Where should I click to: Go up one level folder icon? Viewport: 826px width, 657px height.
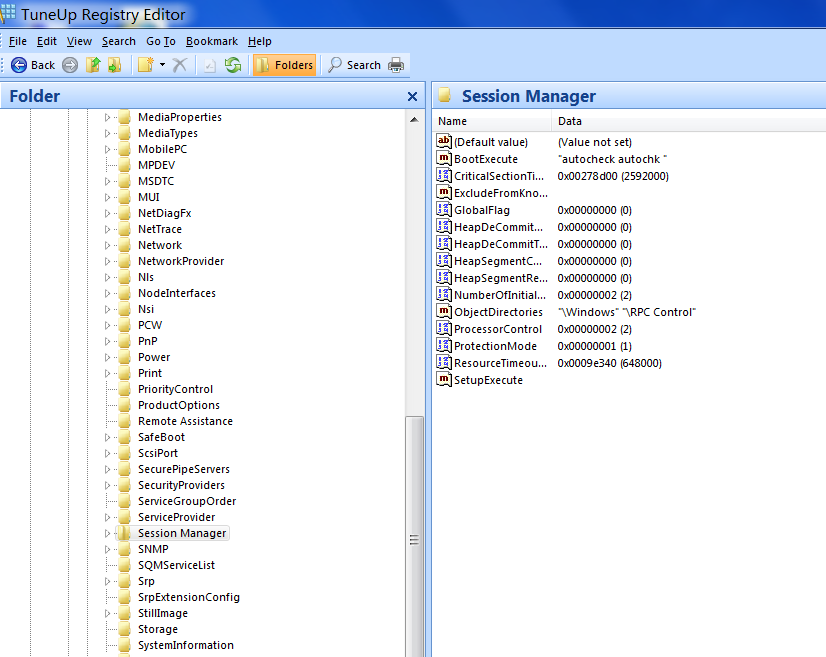[93, 65]
